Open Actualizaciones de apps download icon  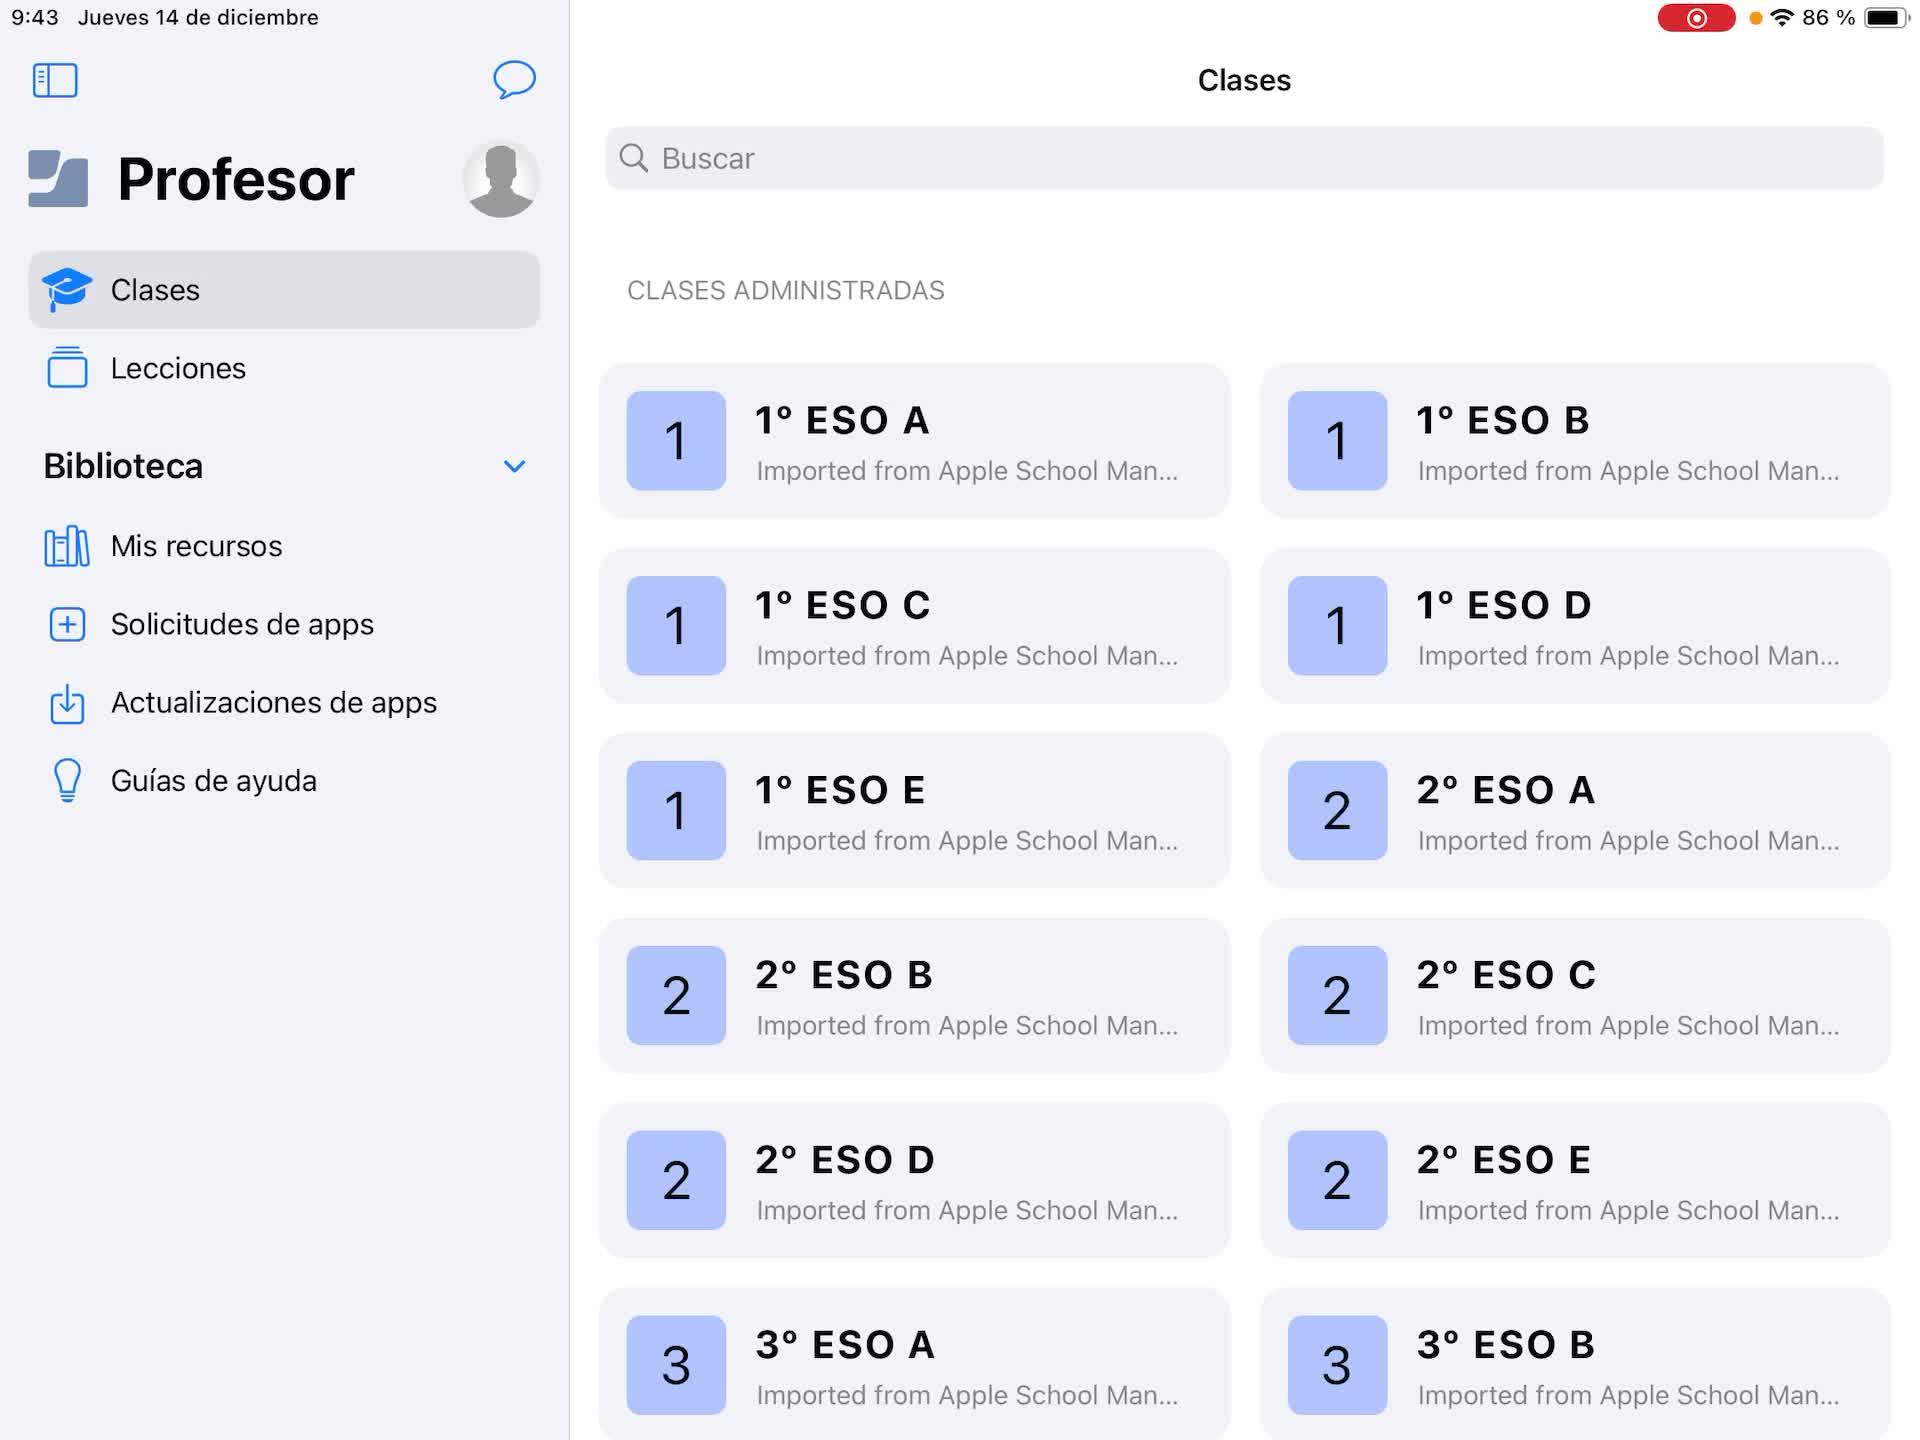(x=67, y=703)
